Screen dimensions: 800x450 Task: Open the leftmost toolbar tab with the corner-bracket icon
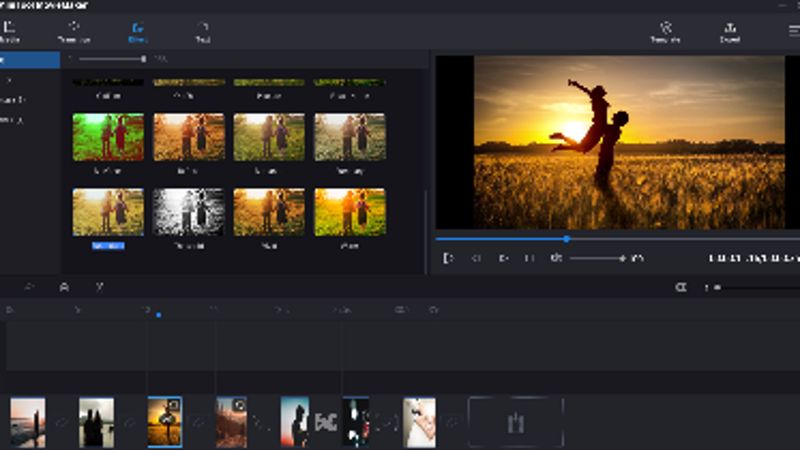(x=9, y=32)
